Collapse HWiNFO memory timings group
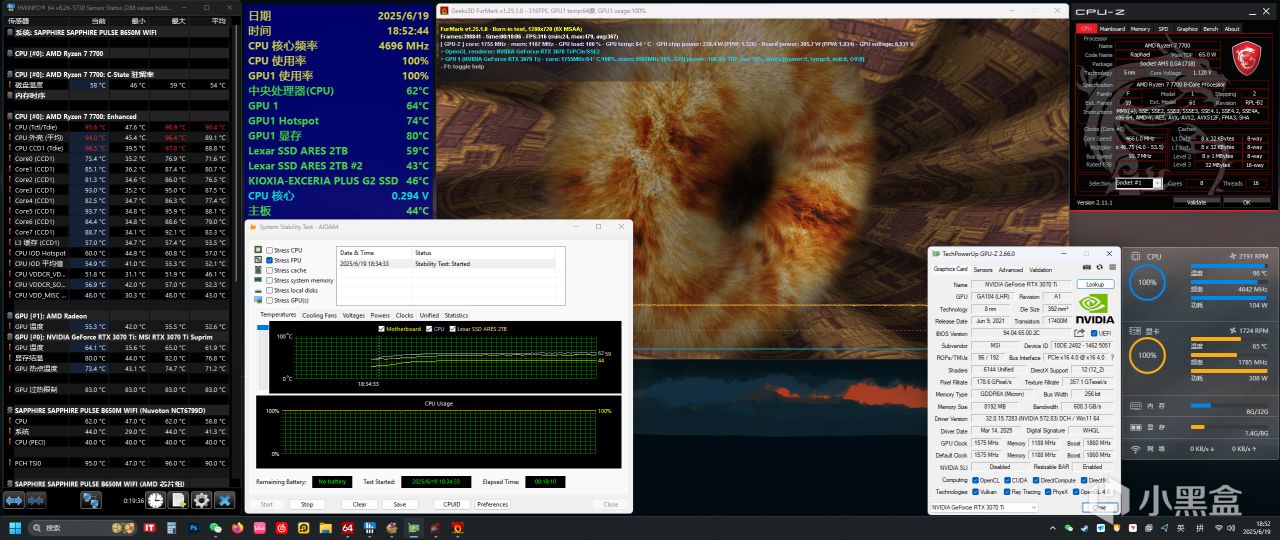The width and height of the screenshot is (1280, 540). 10,96
